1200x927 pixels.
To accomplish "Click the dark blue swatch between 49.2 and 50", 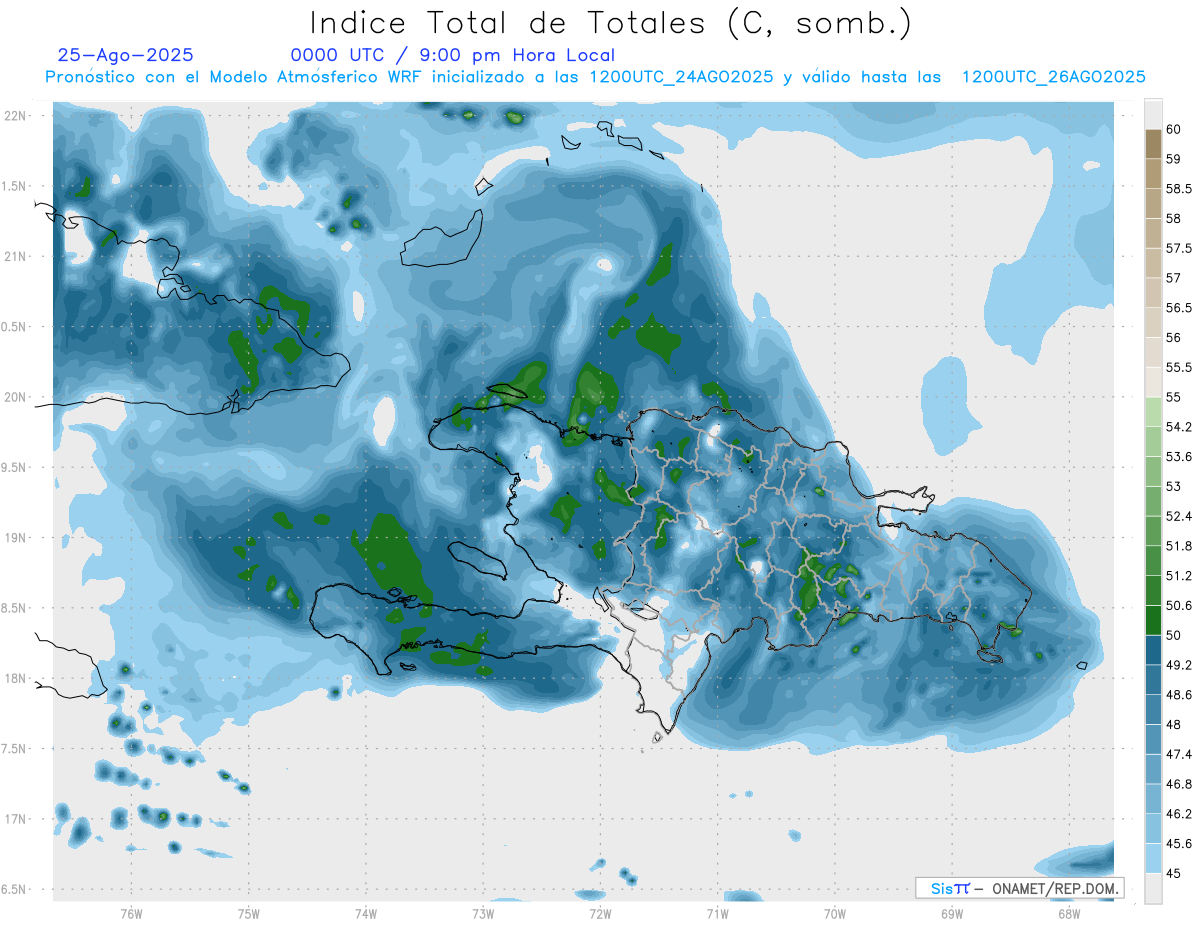I will click(1153, 650).
